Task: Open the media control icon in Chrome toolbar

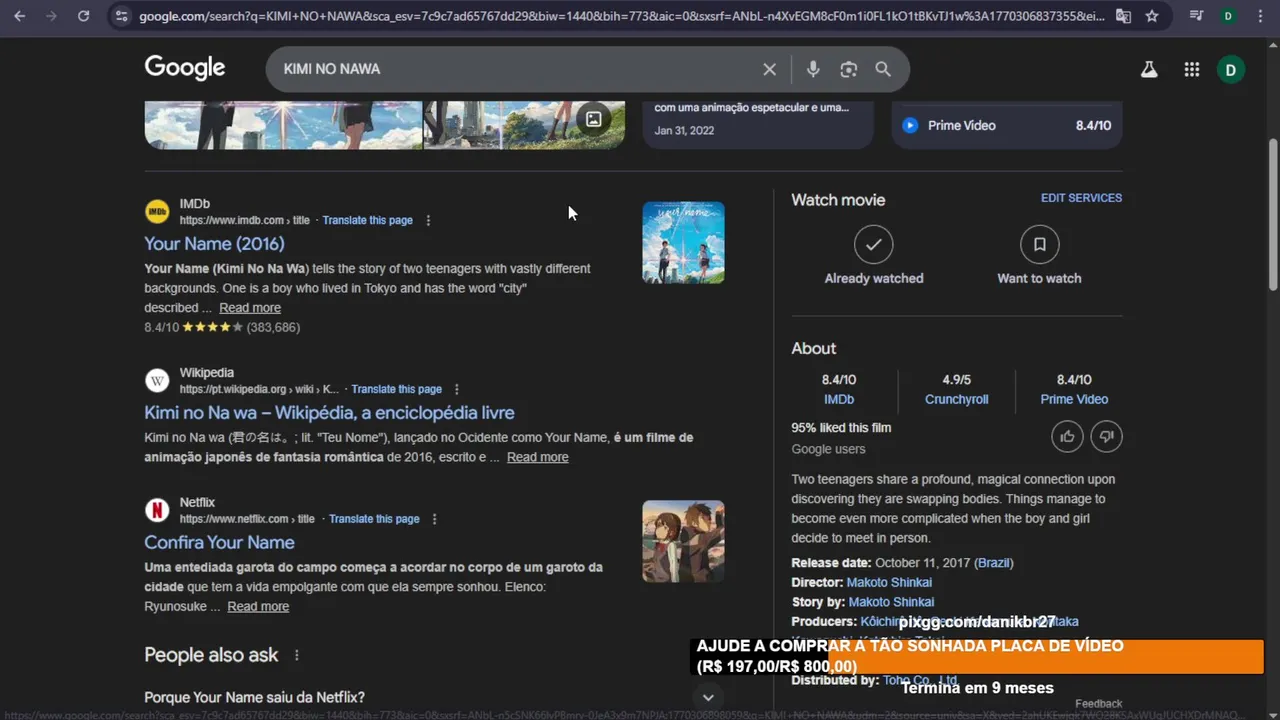Action: pos(1197,16)
